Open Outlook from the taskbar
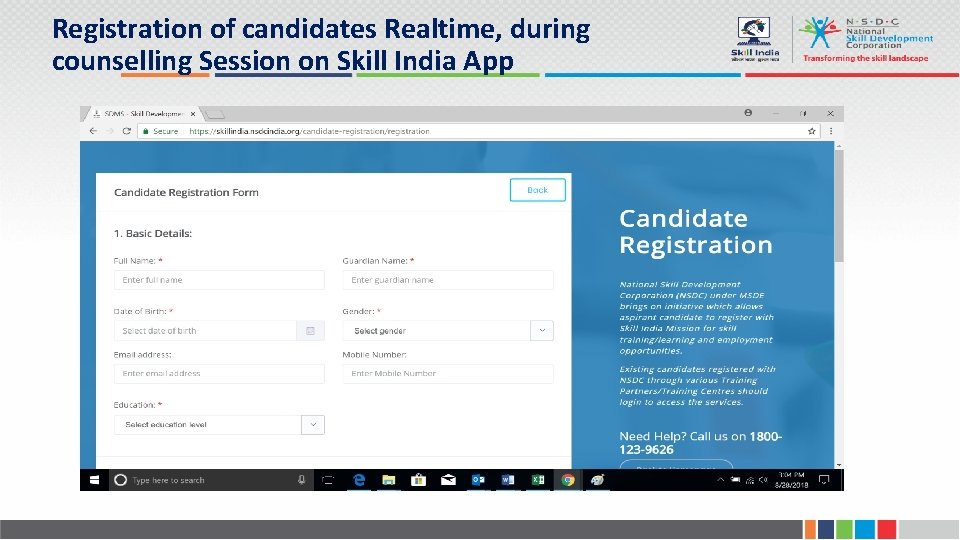 [x=478, y=480]
